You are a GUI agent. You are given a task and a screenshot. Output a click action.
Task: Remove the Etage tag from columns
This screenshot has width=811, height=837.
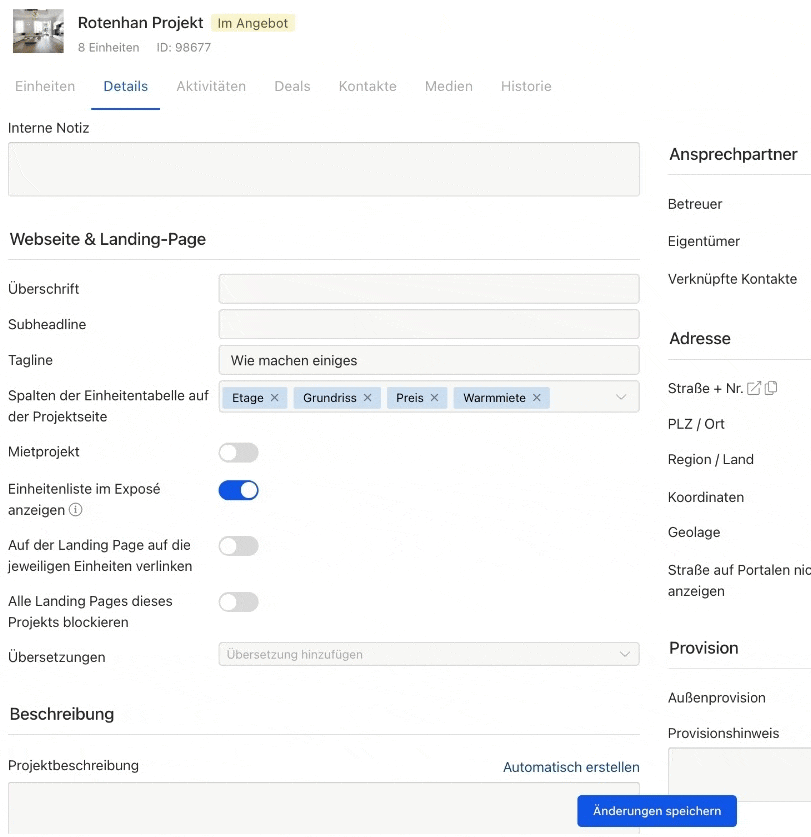pyautogui.click(x=274, y=398)
